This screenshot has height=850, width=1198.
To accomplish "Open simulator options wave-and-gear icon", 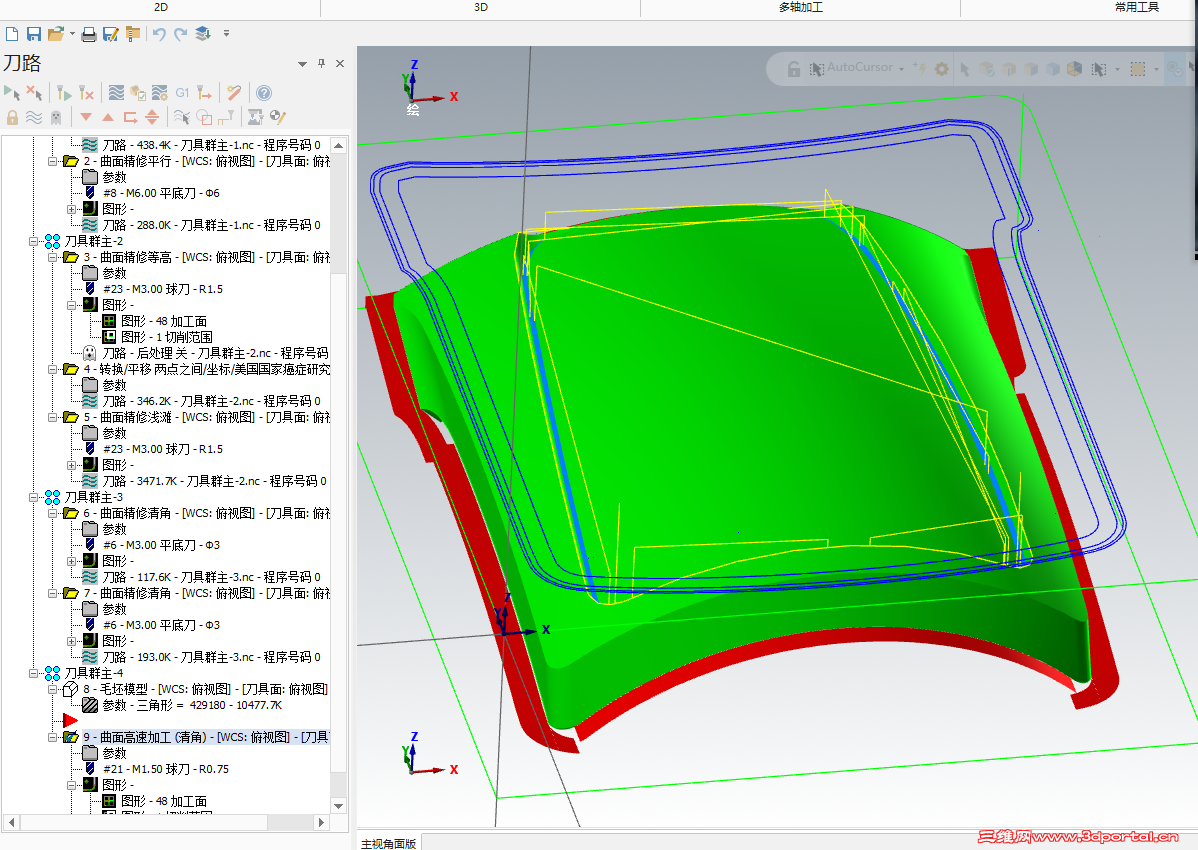I will pos(160,93).
